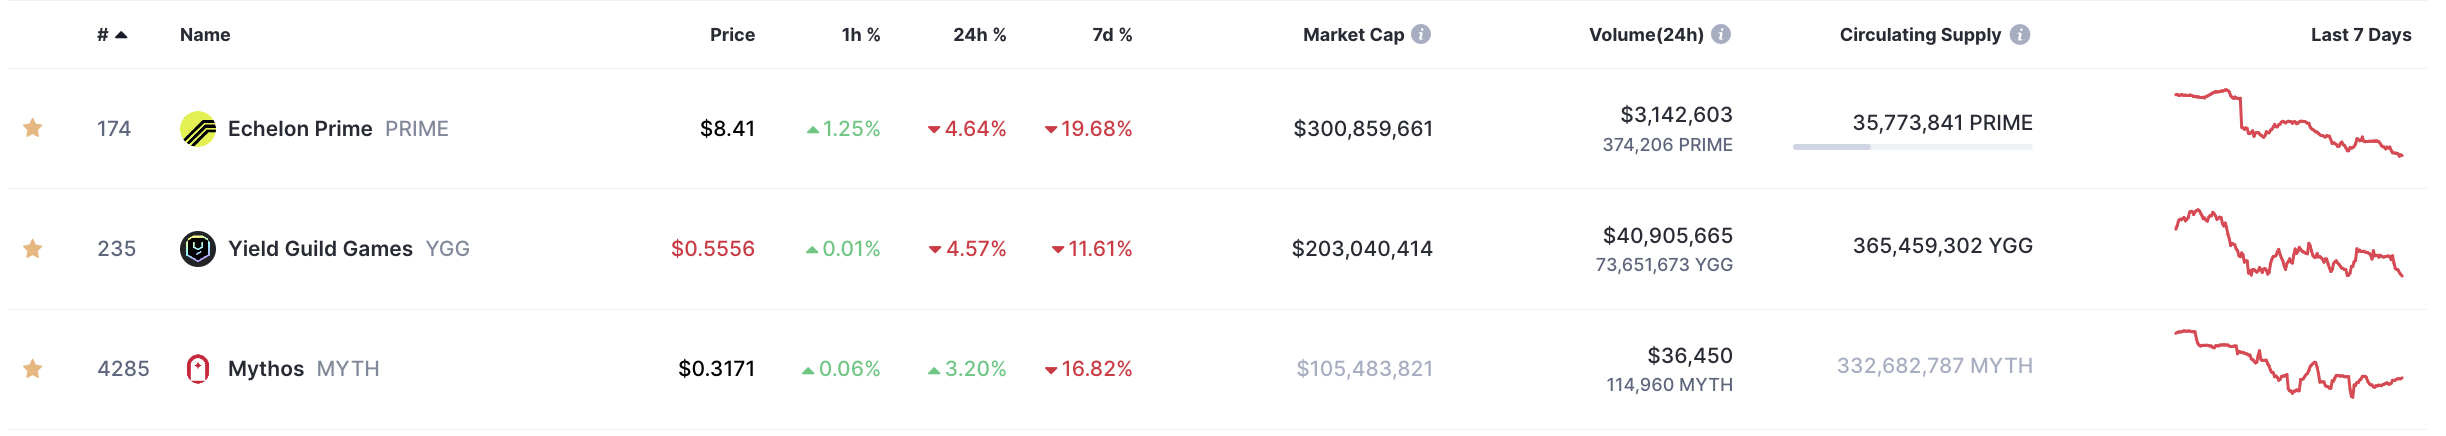
Task: Sort the table by 7d % column
Action: (1112, 35)
